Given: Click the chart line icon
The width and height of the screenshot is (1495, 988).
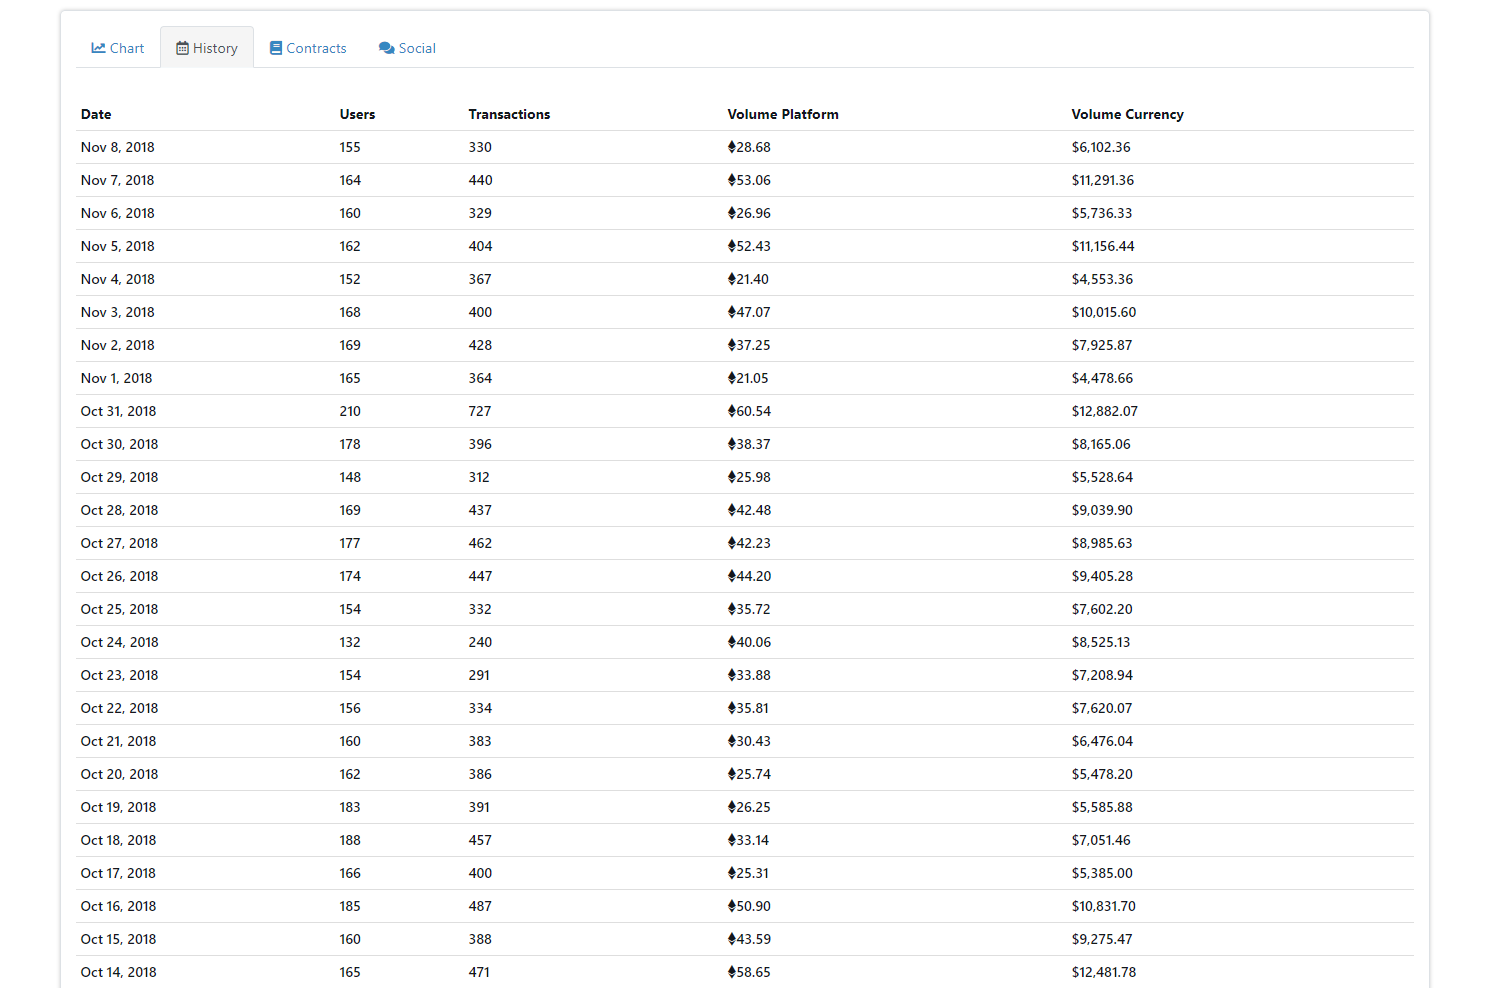Looking at the screenshot, I should click(x=98, y=48).
